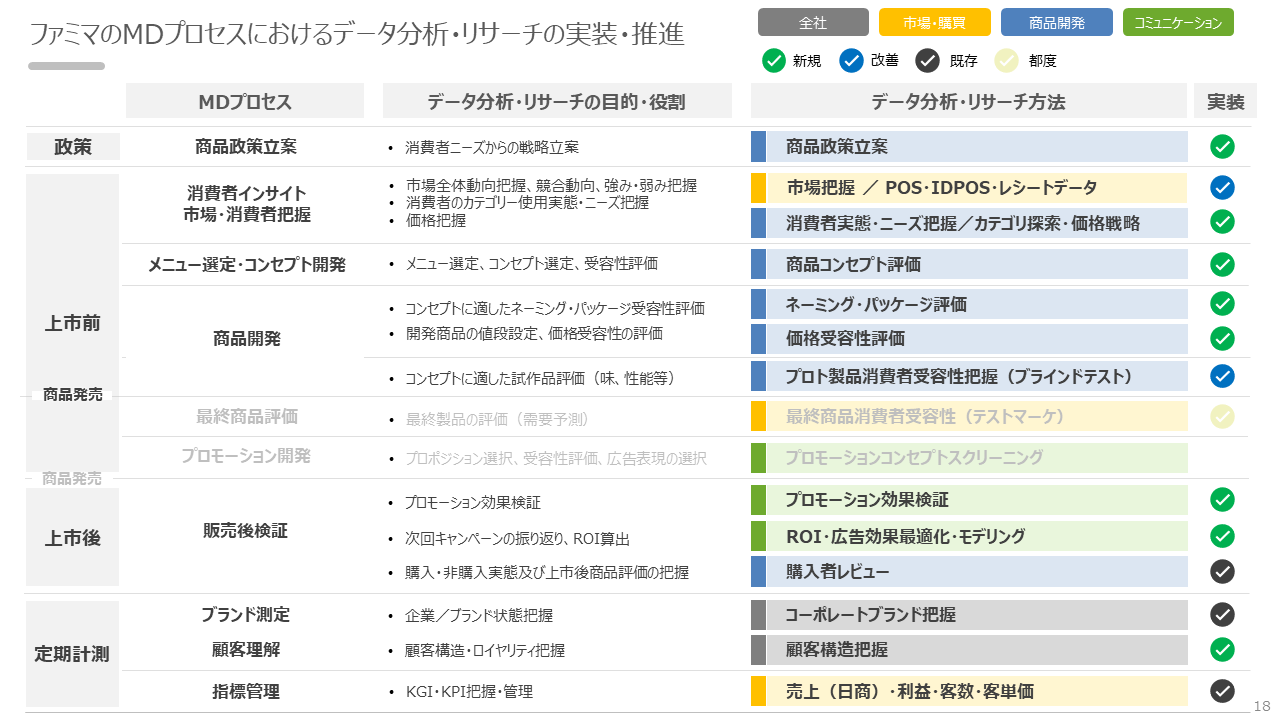Select the 実装 column header
The height and width of the screenshot is (720, 1280).
[1225, 102]
